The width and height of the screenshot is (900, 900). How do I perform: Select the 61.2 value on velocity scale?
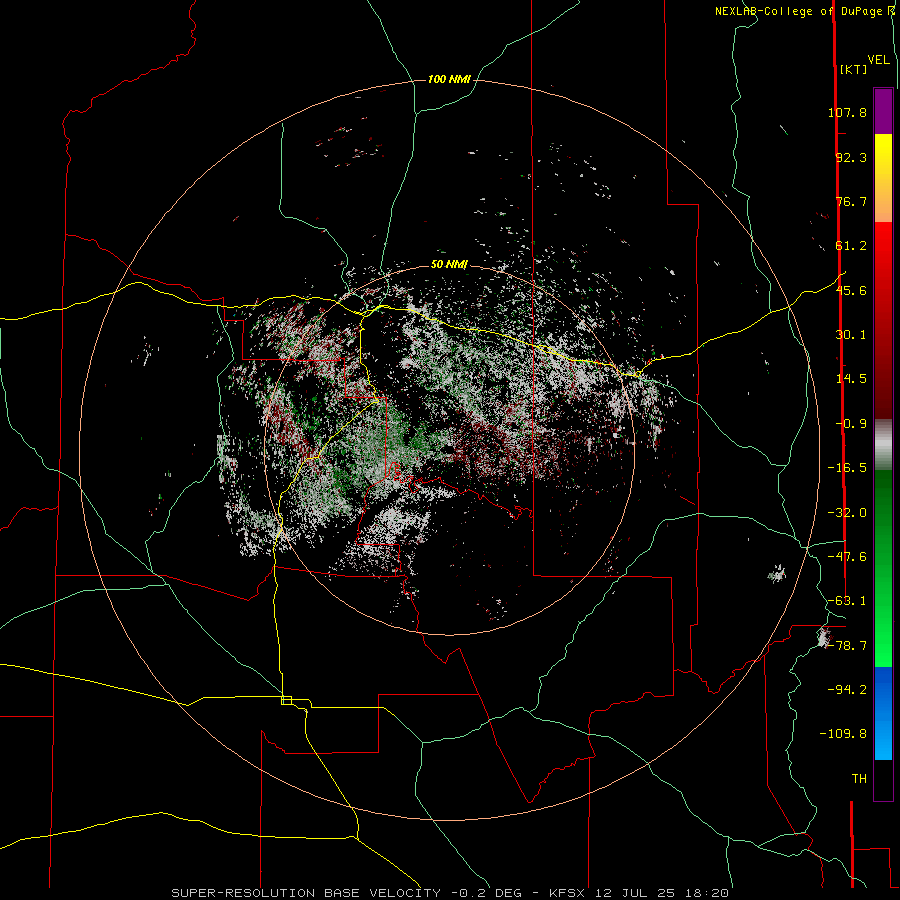click(851, 246)
